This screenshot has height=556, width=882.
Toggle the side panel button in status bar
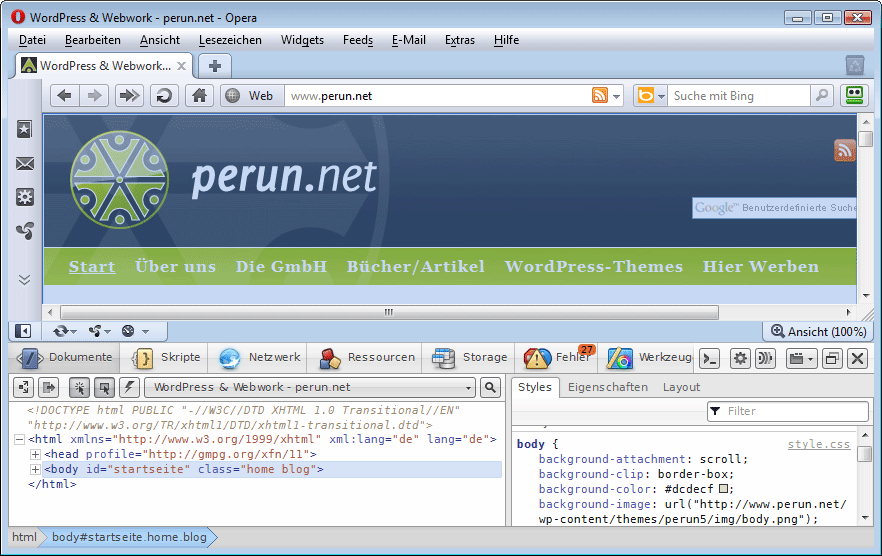23,331
